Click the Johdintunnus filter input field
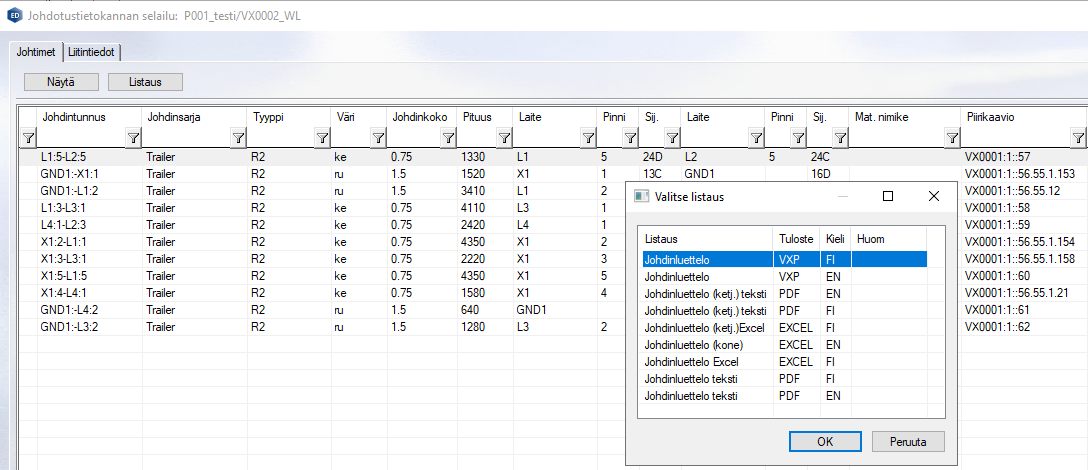 click(x=80, y=138)
